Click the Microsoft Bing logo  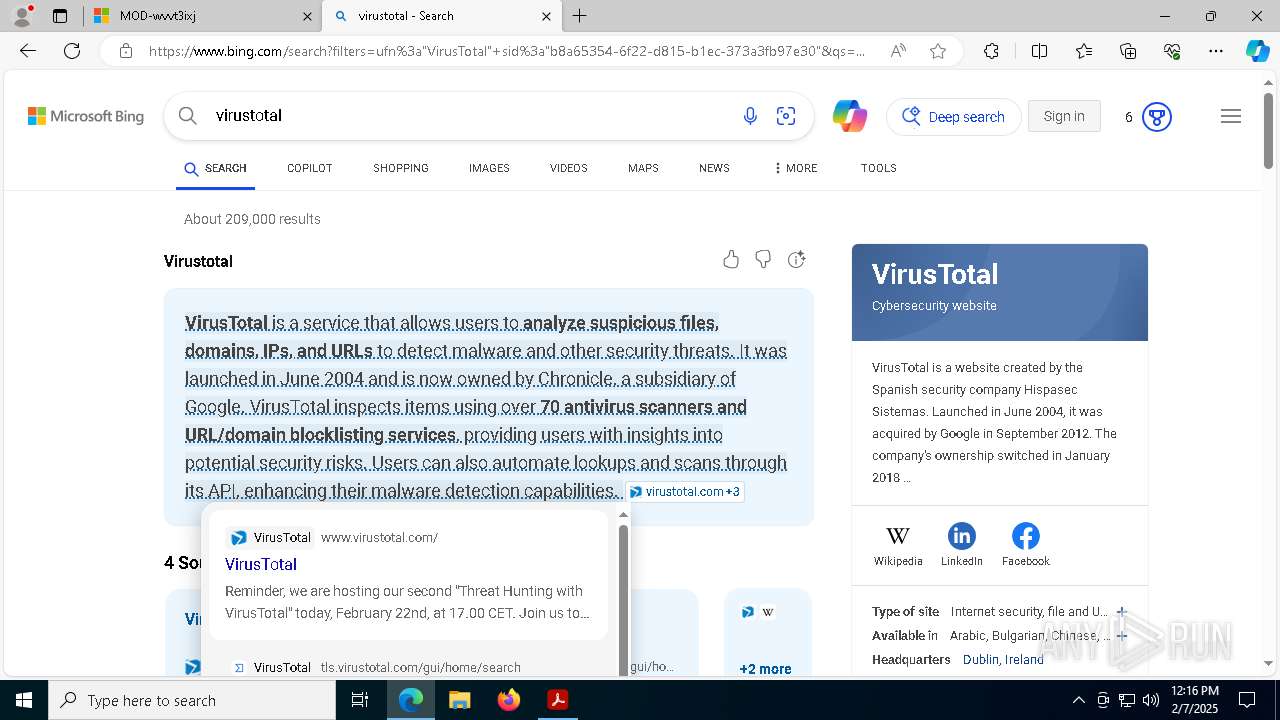pyautogui.click(x=86, y=117)
